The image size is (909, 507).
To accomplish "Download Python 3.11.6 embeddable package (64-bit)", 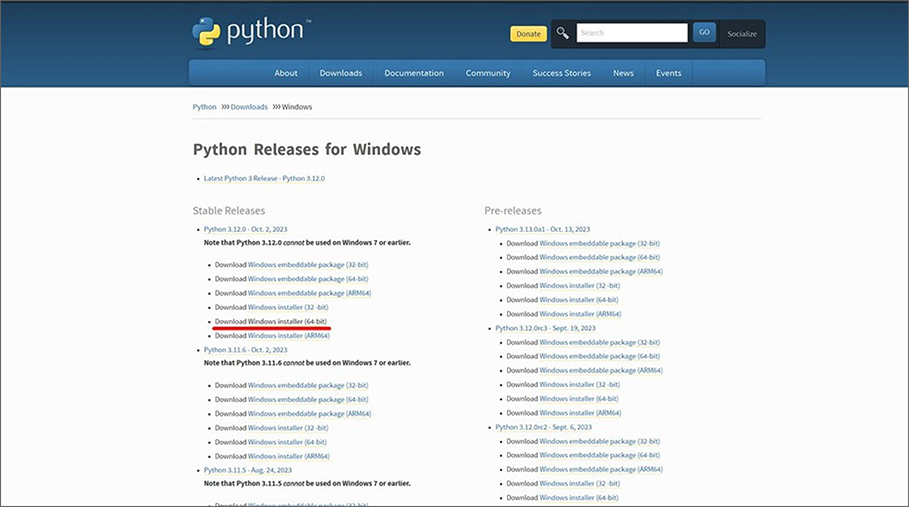I will (308, 399).
